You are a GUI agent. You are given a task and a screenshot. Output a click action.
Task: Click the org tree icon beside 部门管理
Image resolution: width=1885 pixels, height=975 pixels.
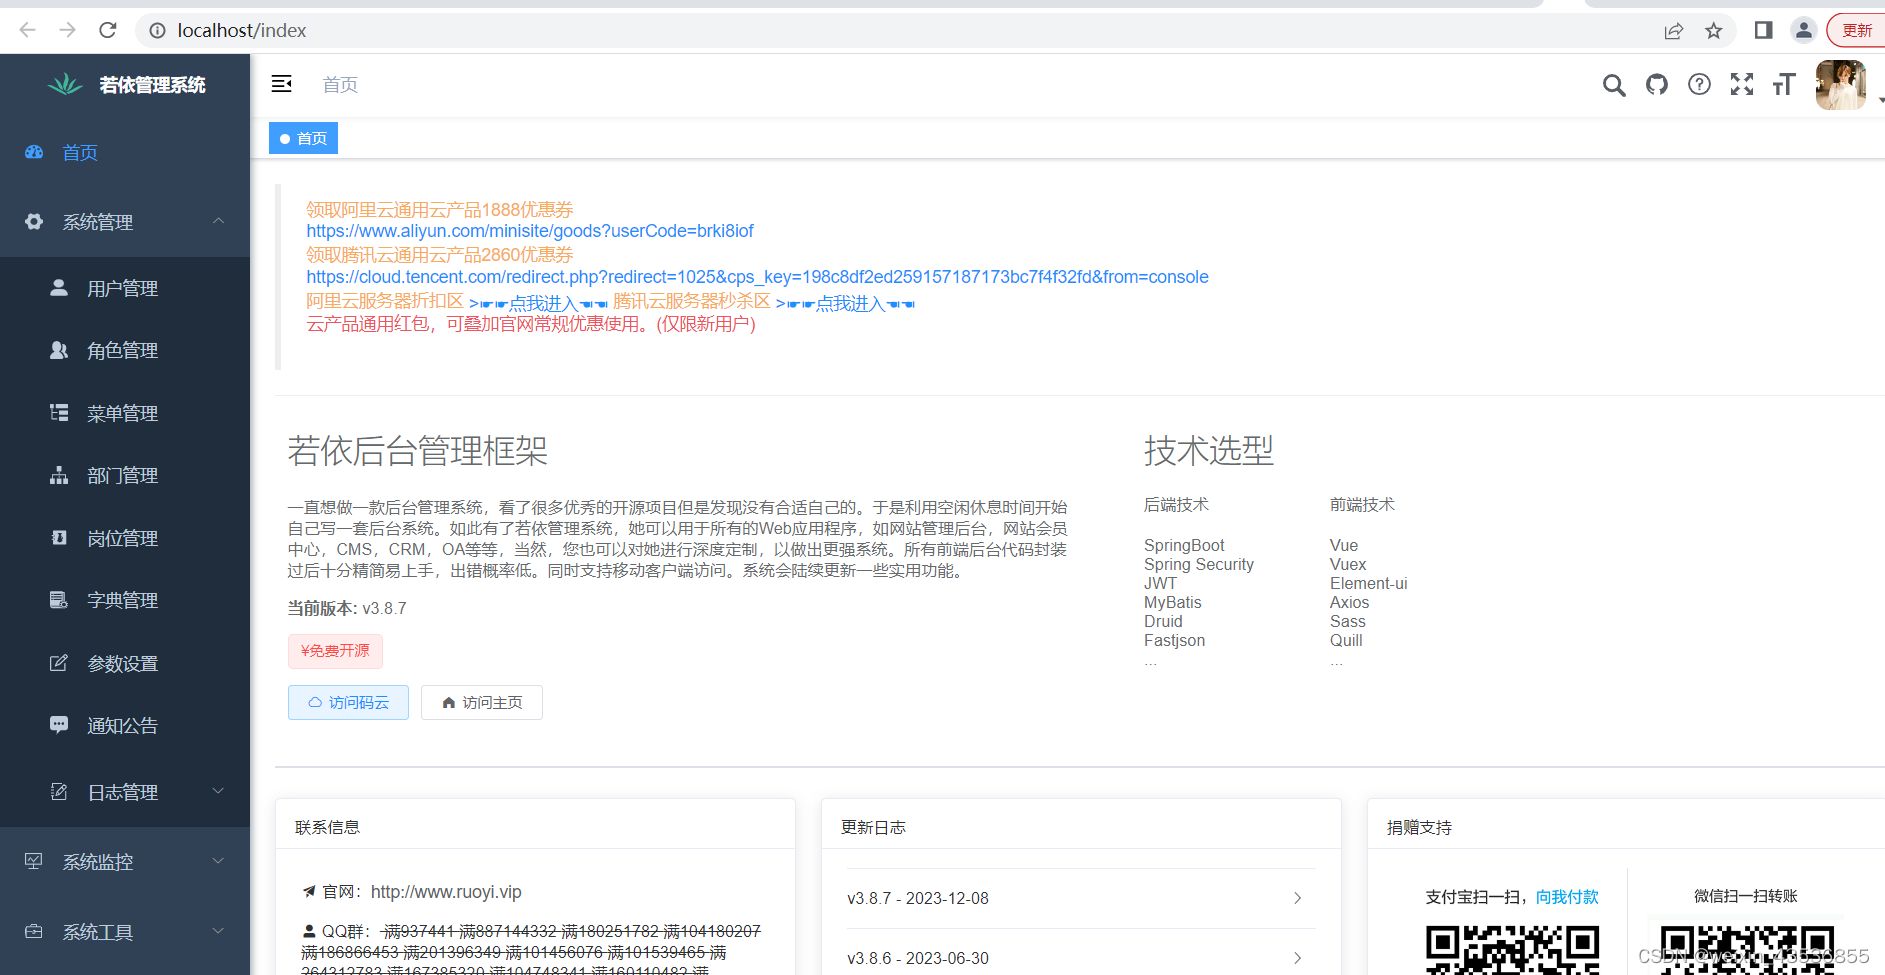click(59, 475)
